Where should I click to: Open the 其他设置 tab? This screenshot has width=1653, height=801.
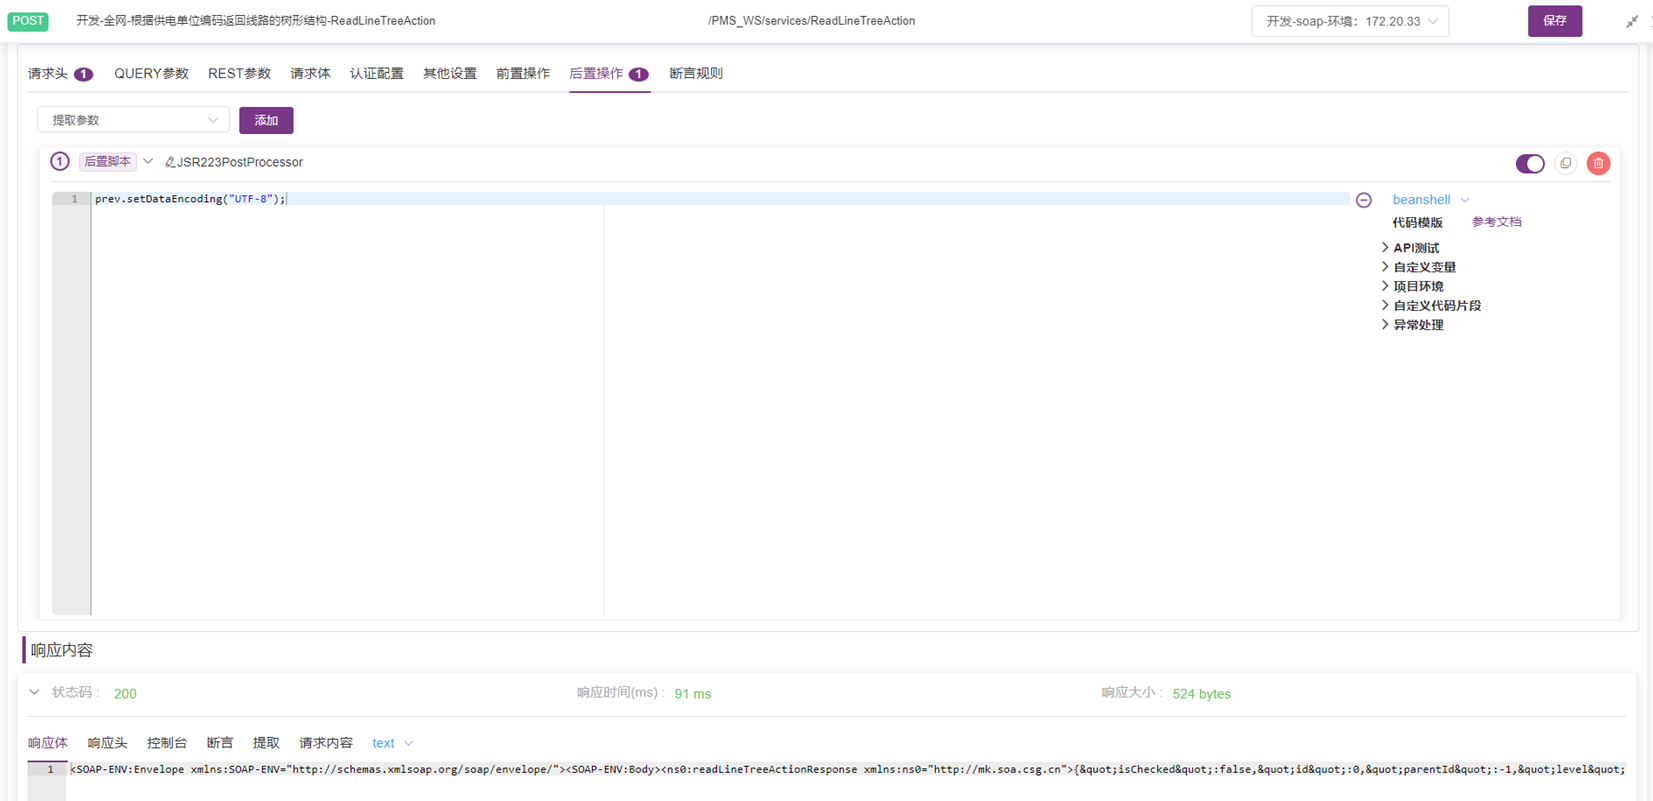click(450, 73)
